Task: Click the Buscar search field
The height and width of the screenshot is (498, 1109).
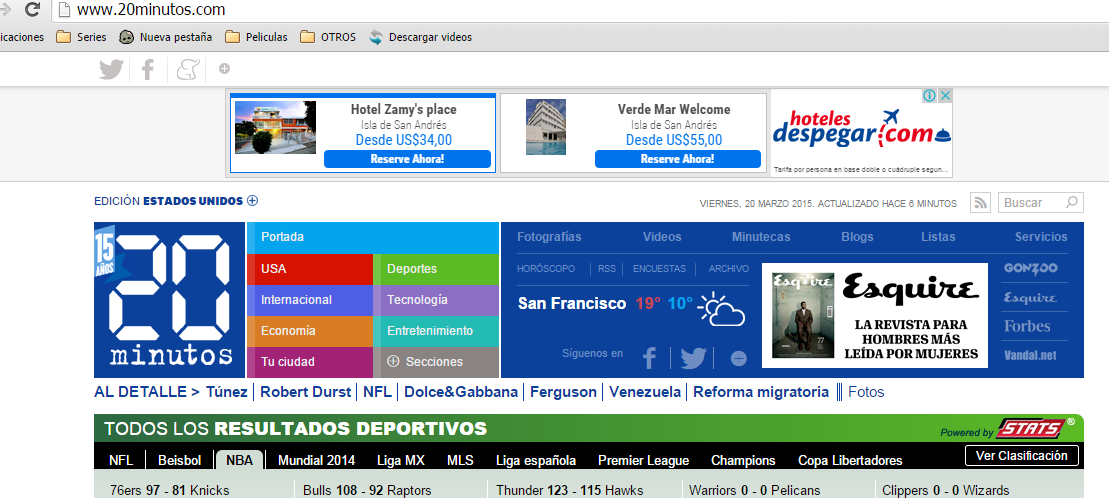Action: (1031, 203)
